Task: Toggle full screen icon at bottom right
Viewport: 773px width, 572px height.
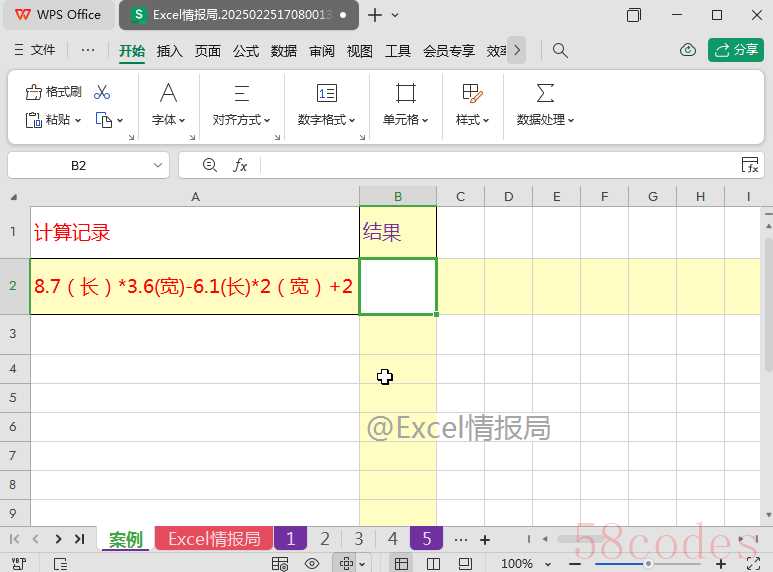Action: point(753,563)
